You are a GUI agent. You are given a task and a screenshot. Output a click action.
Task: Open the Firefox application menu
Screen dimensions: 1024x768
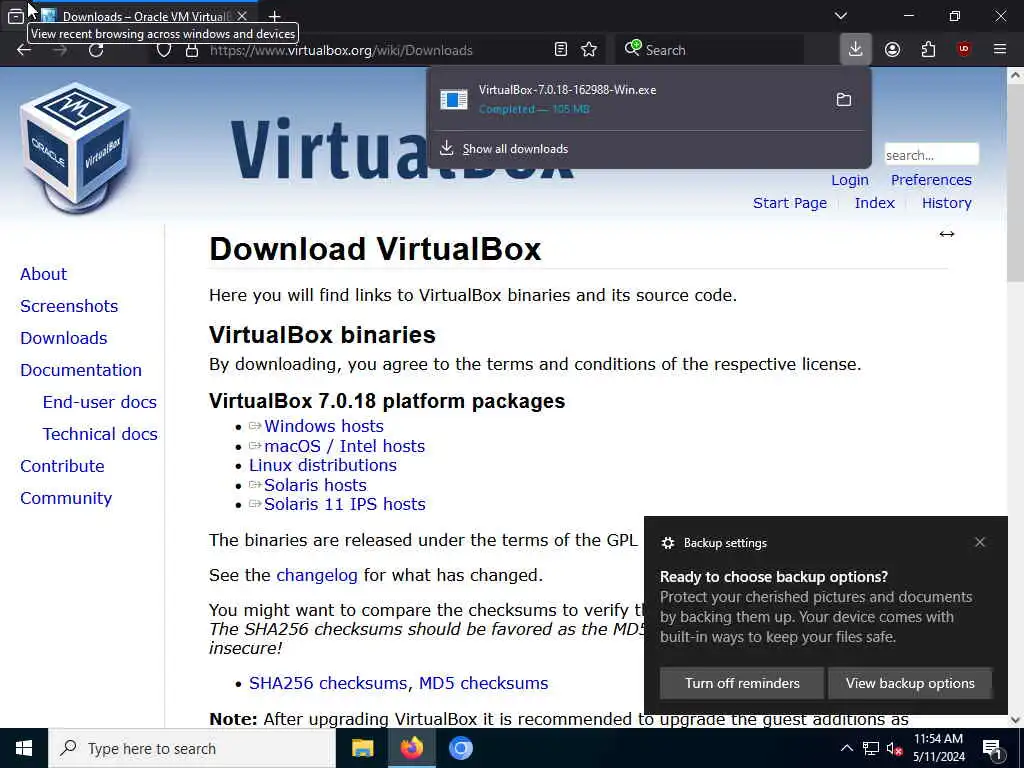pos(1000,50)
